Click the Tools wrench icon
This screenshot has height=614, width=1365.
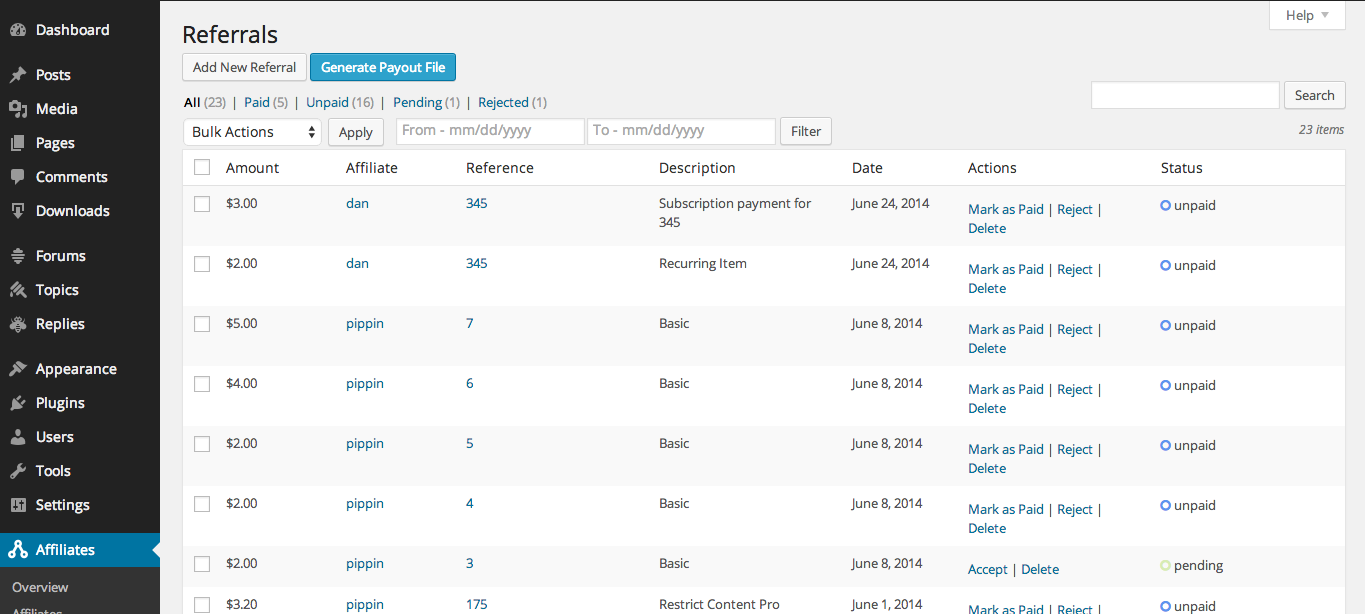point(17,471)
